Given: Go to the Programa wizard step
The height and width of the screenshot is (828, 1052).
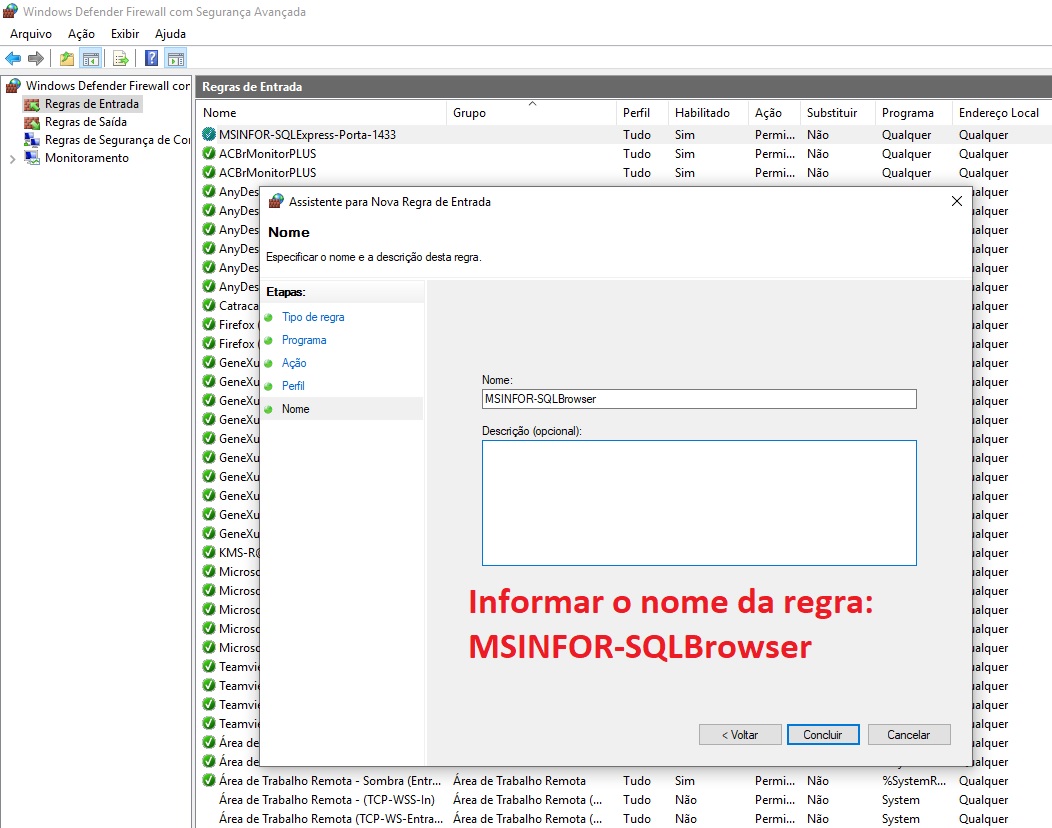Looking at the screenshot, I should click(x=304, y=340).
